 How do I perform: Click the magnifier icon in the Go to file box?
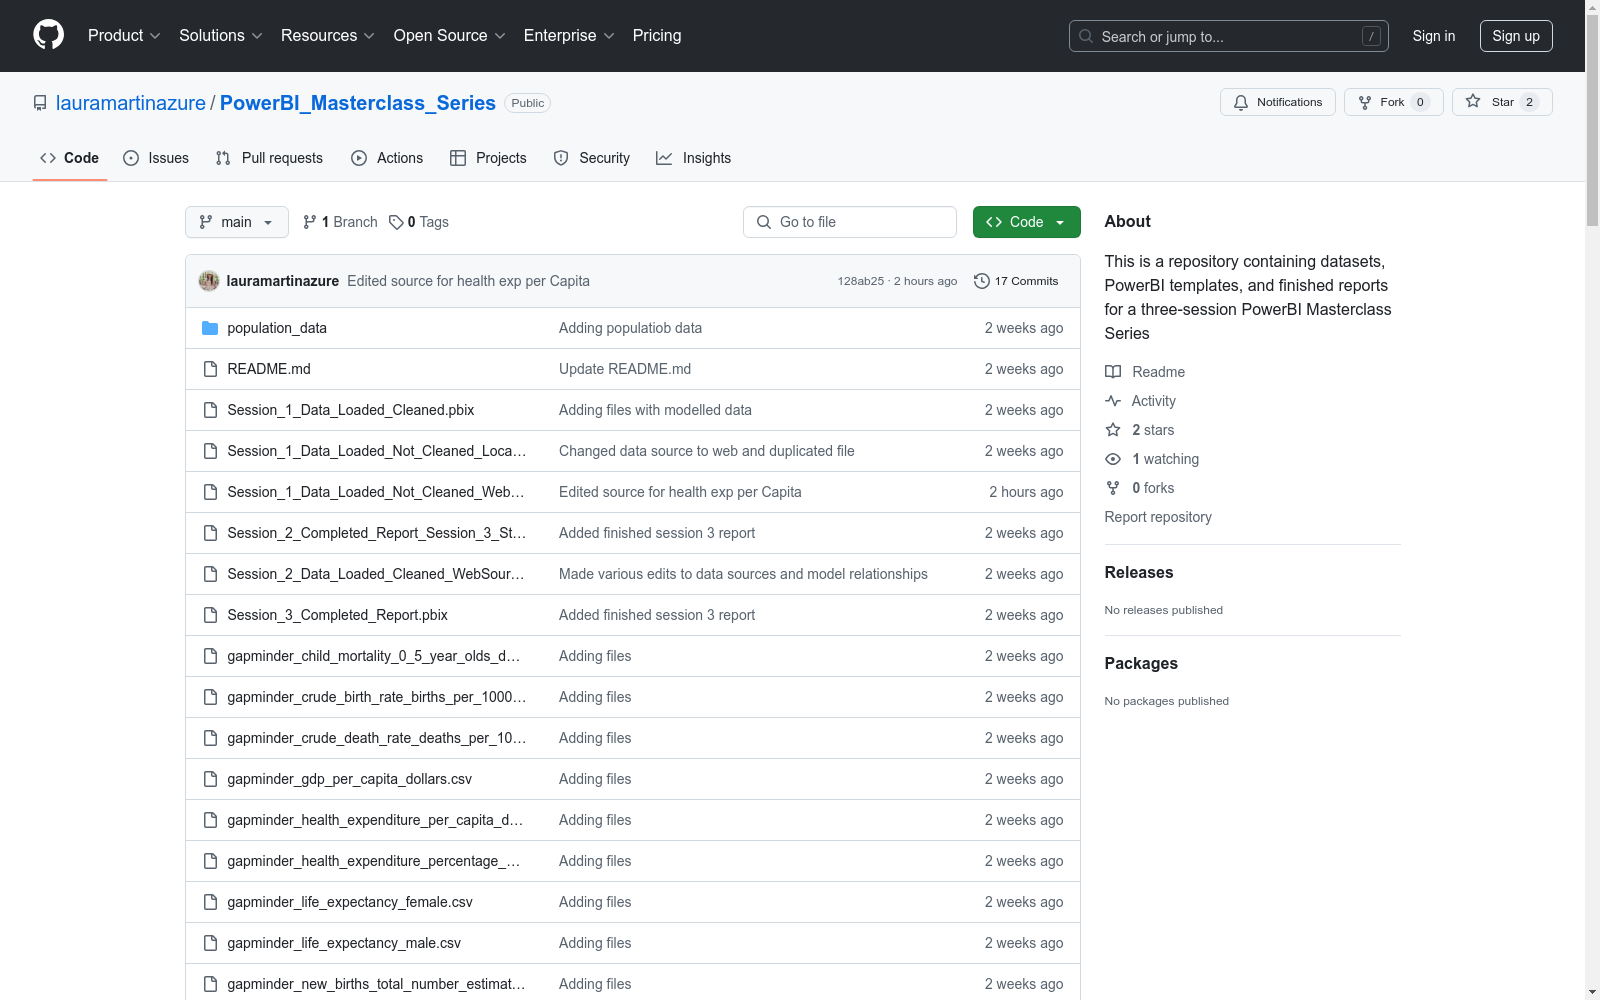tap(764, 222)
